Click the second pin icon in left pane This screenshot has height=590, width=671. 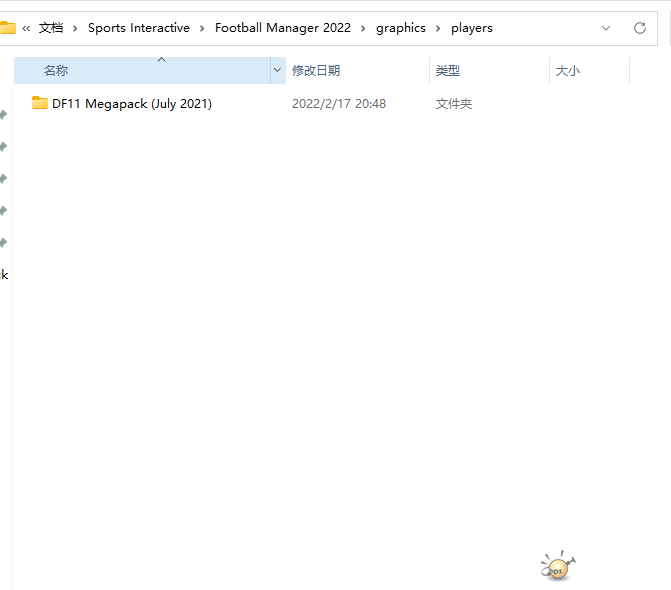4,147
